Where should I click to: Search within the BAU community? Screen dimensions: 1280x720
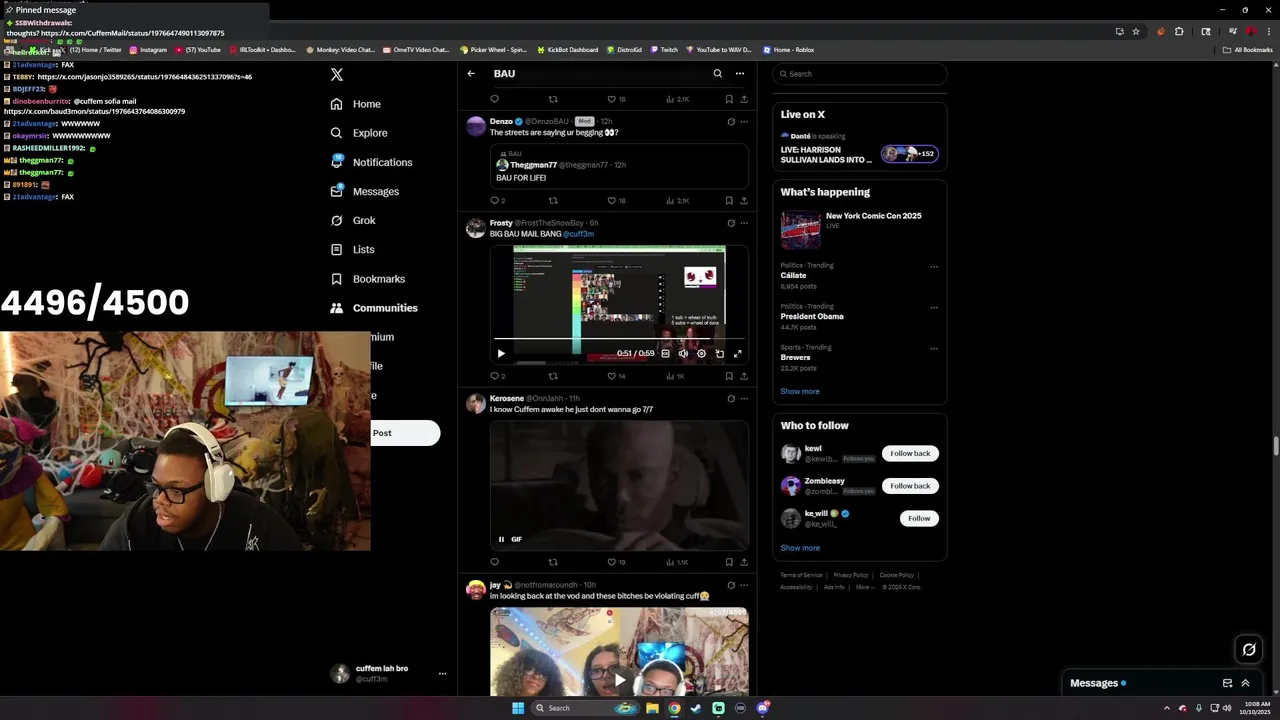click(x=717, y=74)
